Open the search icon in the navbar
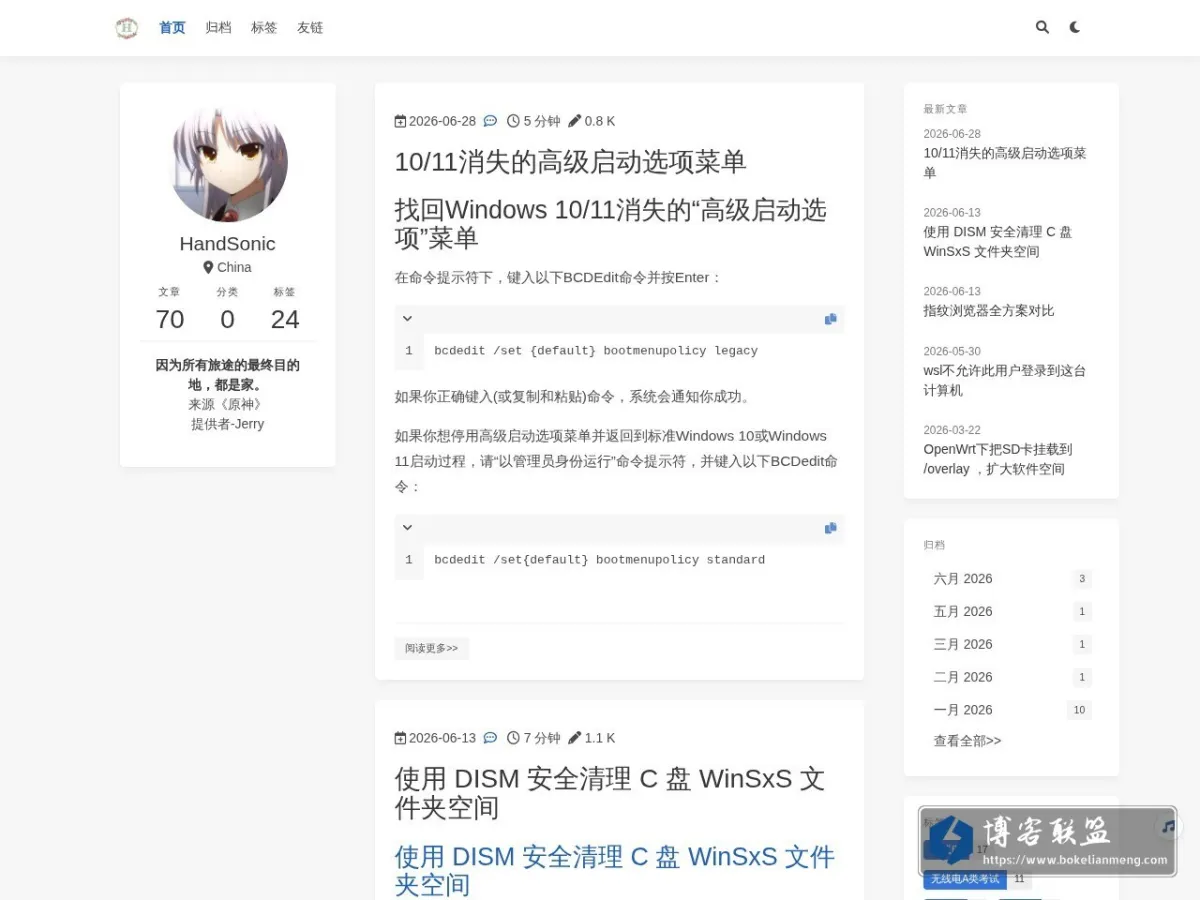Screen dimensions: 1200x900 click(x=1042, y=28)
